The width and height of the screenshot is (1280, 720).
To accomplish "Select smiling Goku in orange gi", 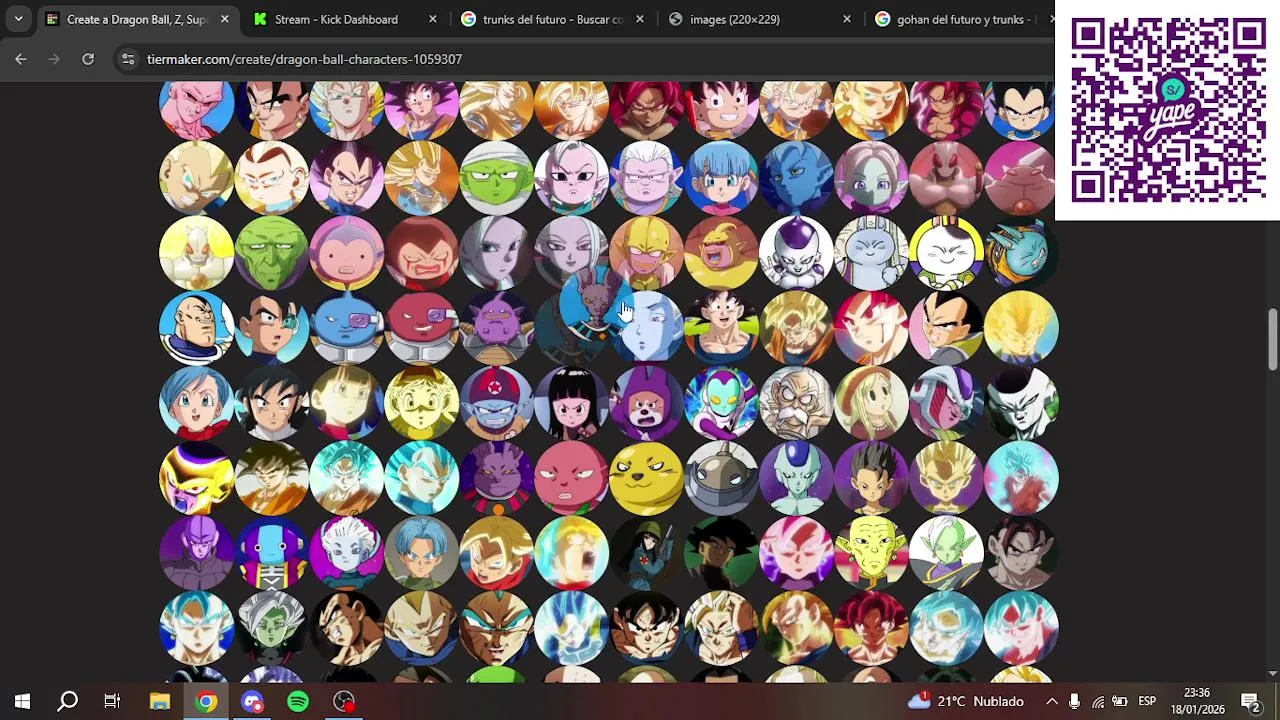I will (x=722, y=328).
